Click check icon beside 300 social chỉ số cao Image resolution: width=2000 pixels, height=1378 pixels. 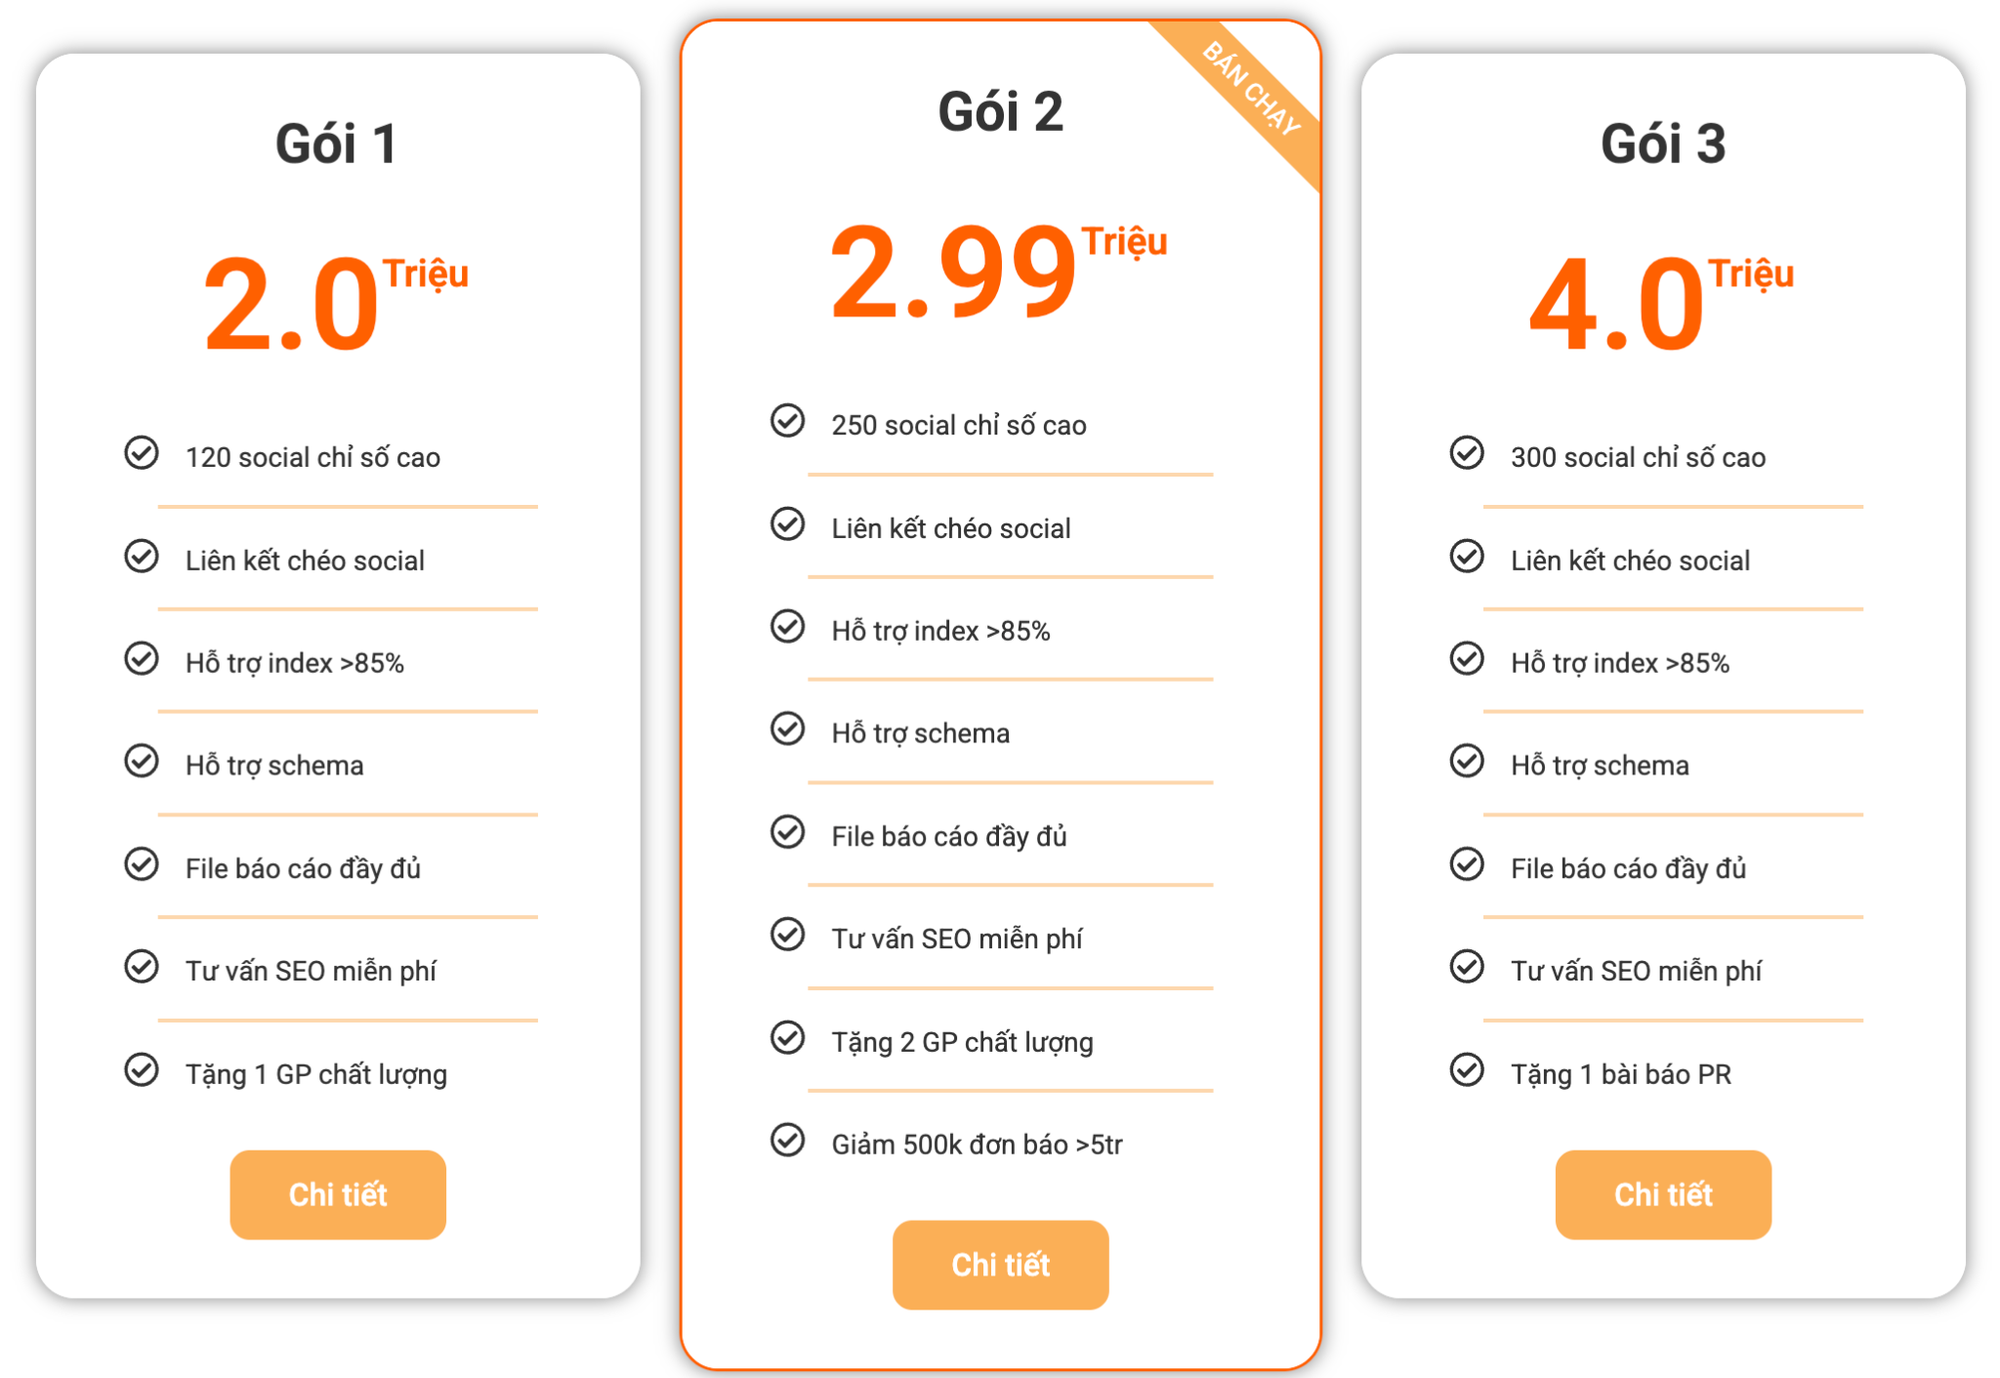point(1467,453)
